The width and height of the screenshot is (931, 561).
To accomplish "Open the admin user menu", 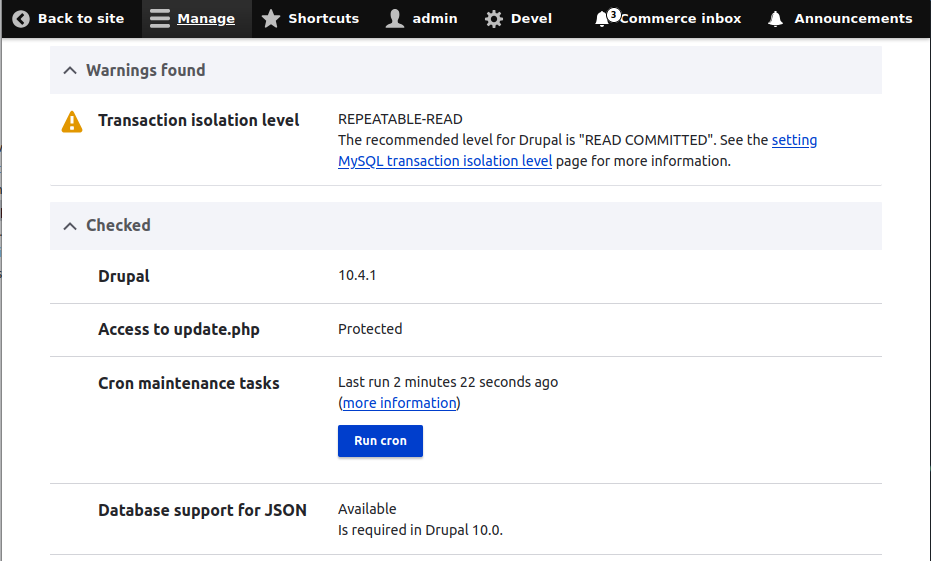I will (422, 19).
